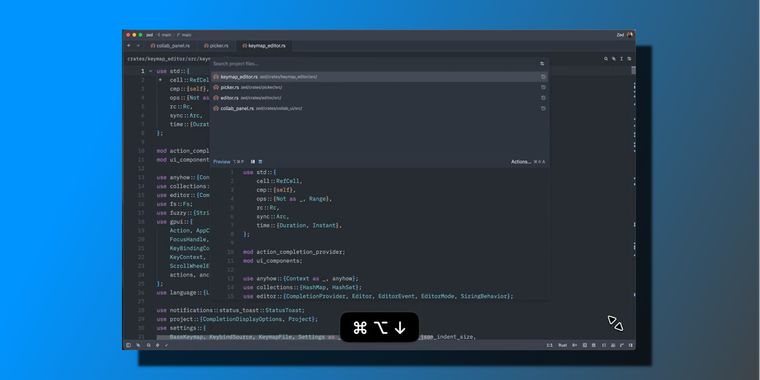Collapse the use std block on line 1
The height and width of the screenshot is (380, 760).
[x=151, y=71]
